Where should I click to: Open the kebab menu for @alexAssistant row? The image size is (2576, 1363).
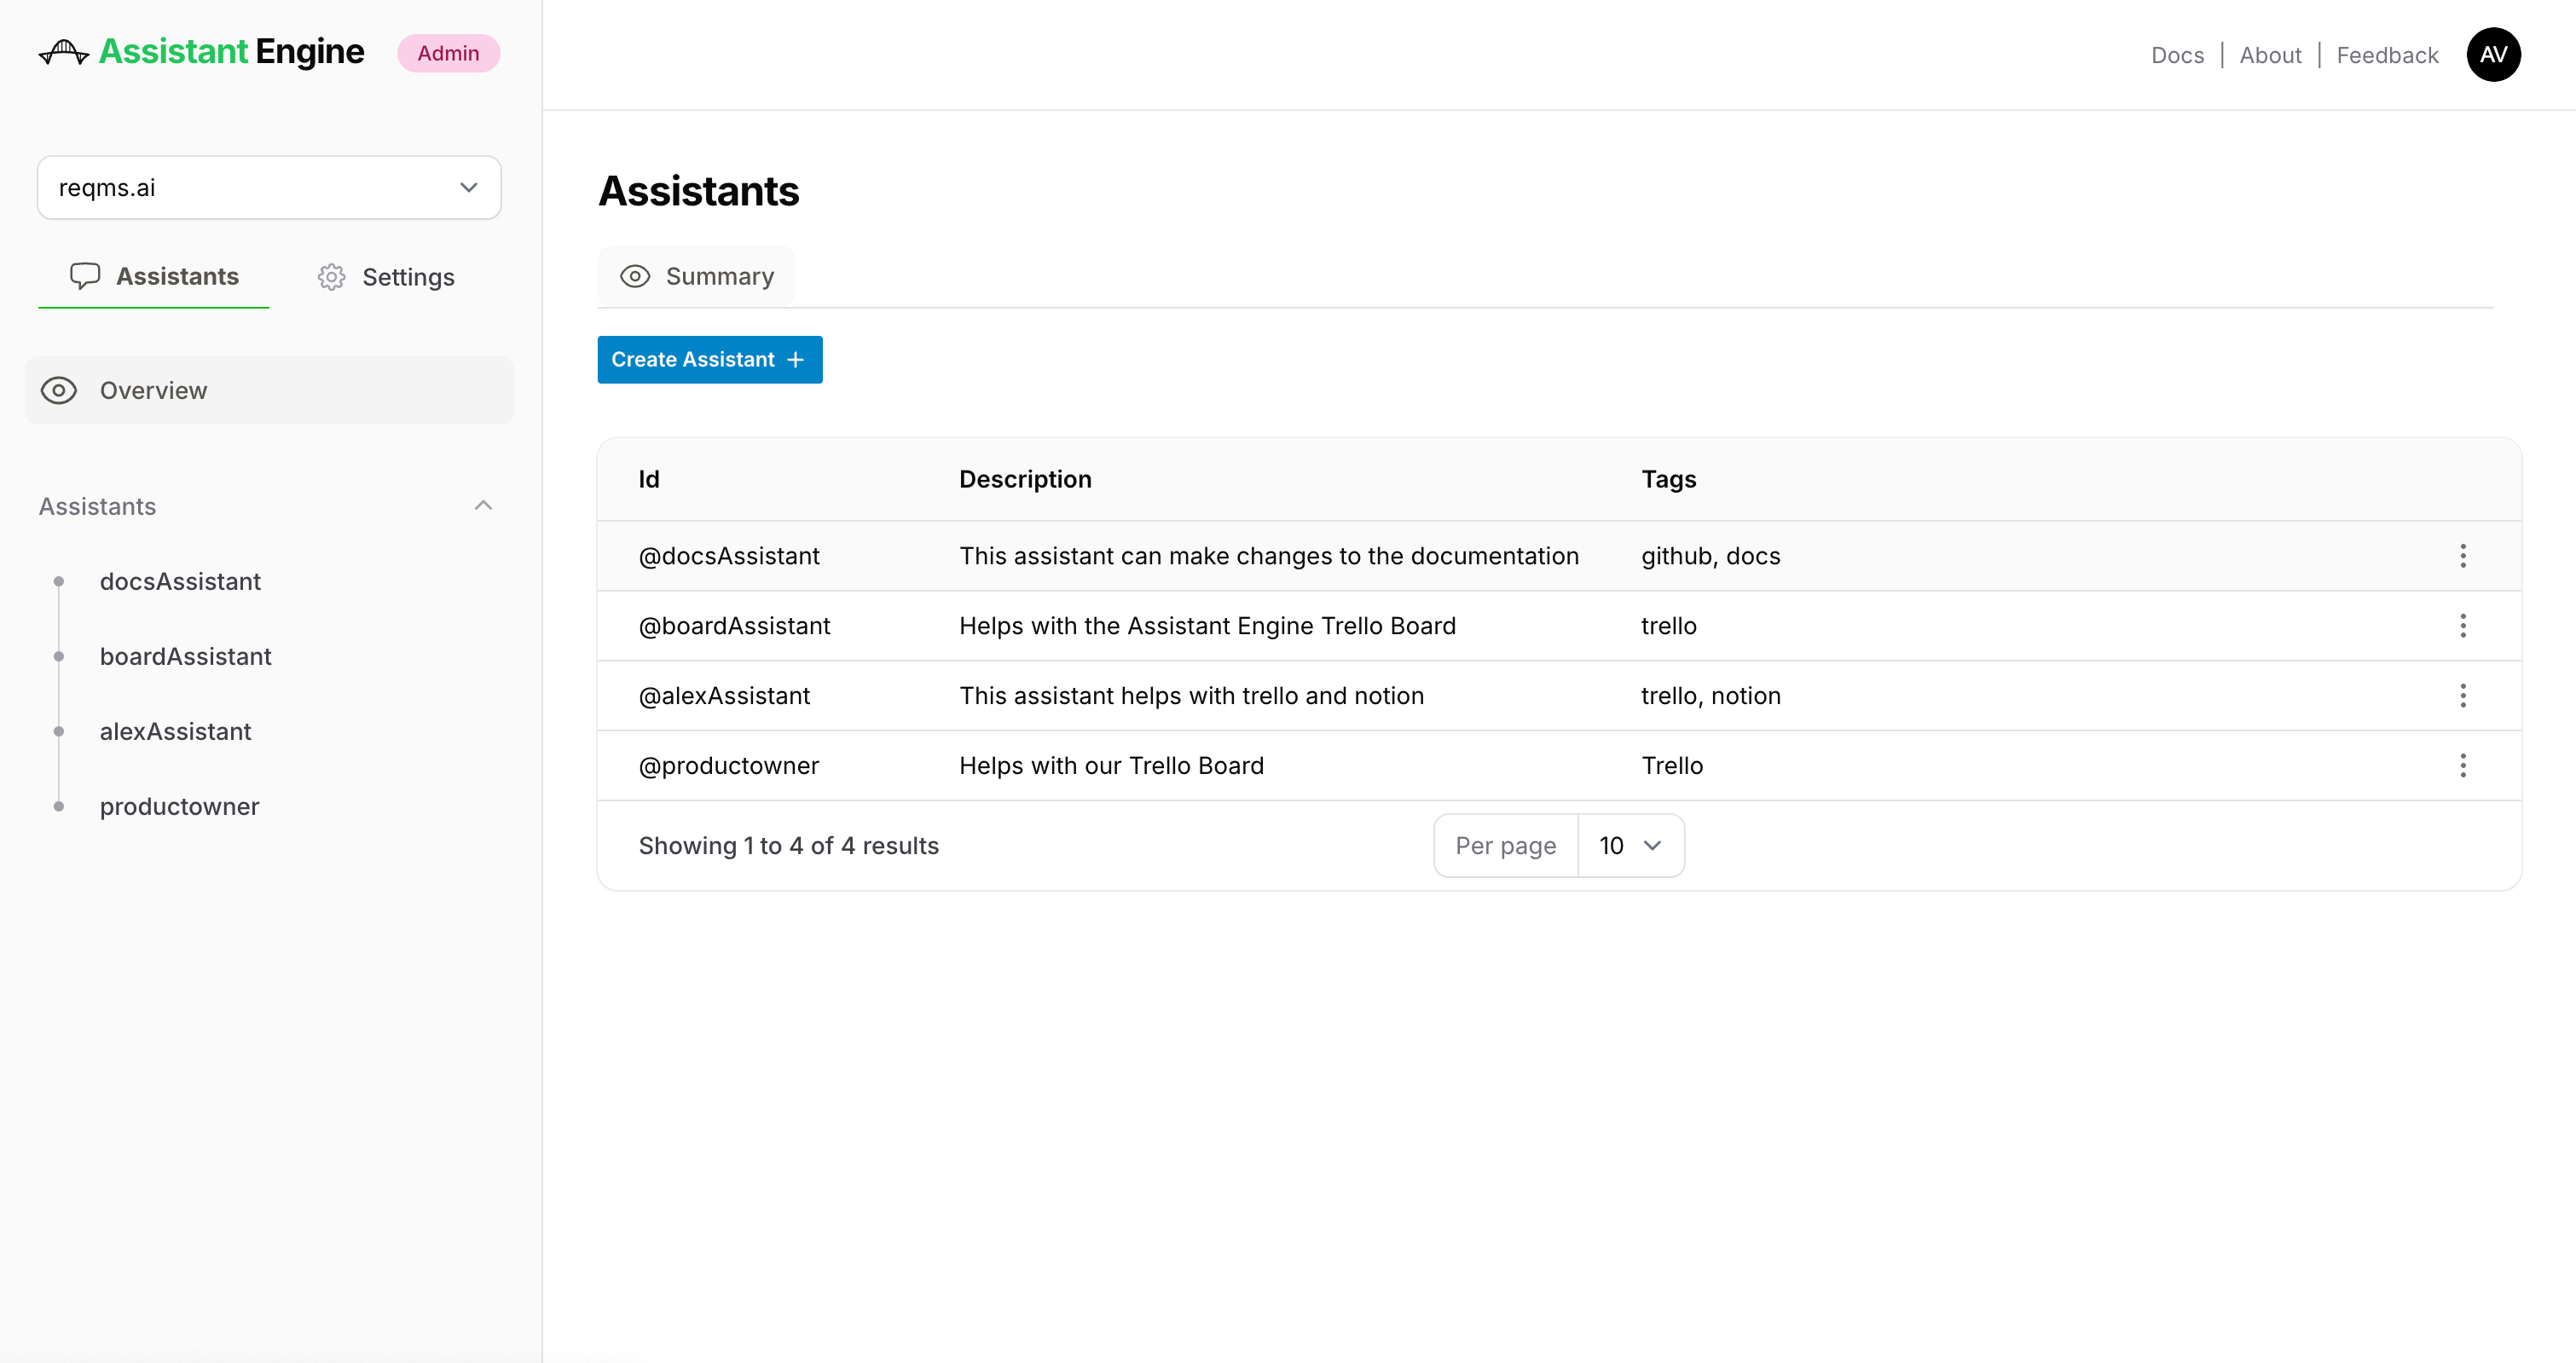pyautogui.click(x=2463, y=696)
